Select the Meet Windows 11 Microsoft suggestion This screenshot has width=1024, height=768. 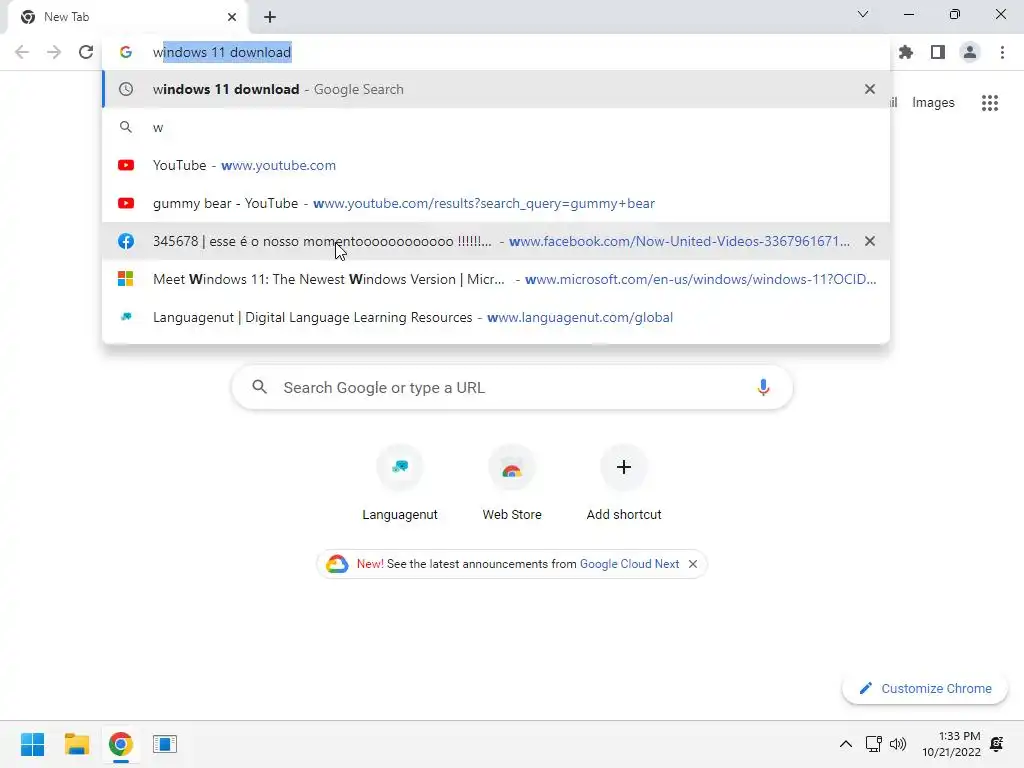click(x=496, y=279)
